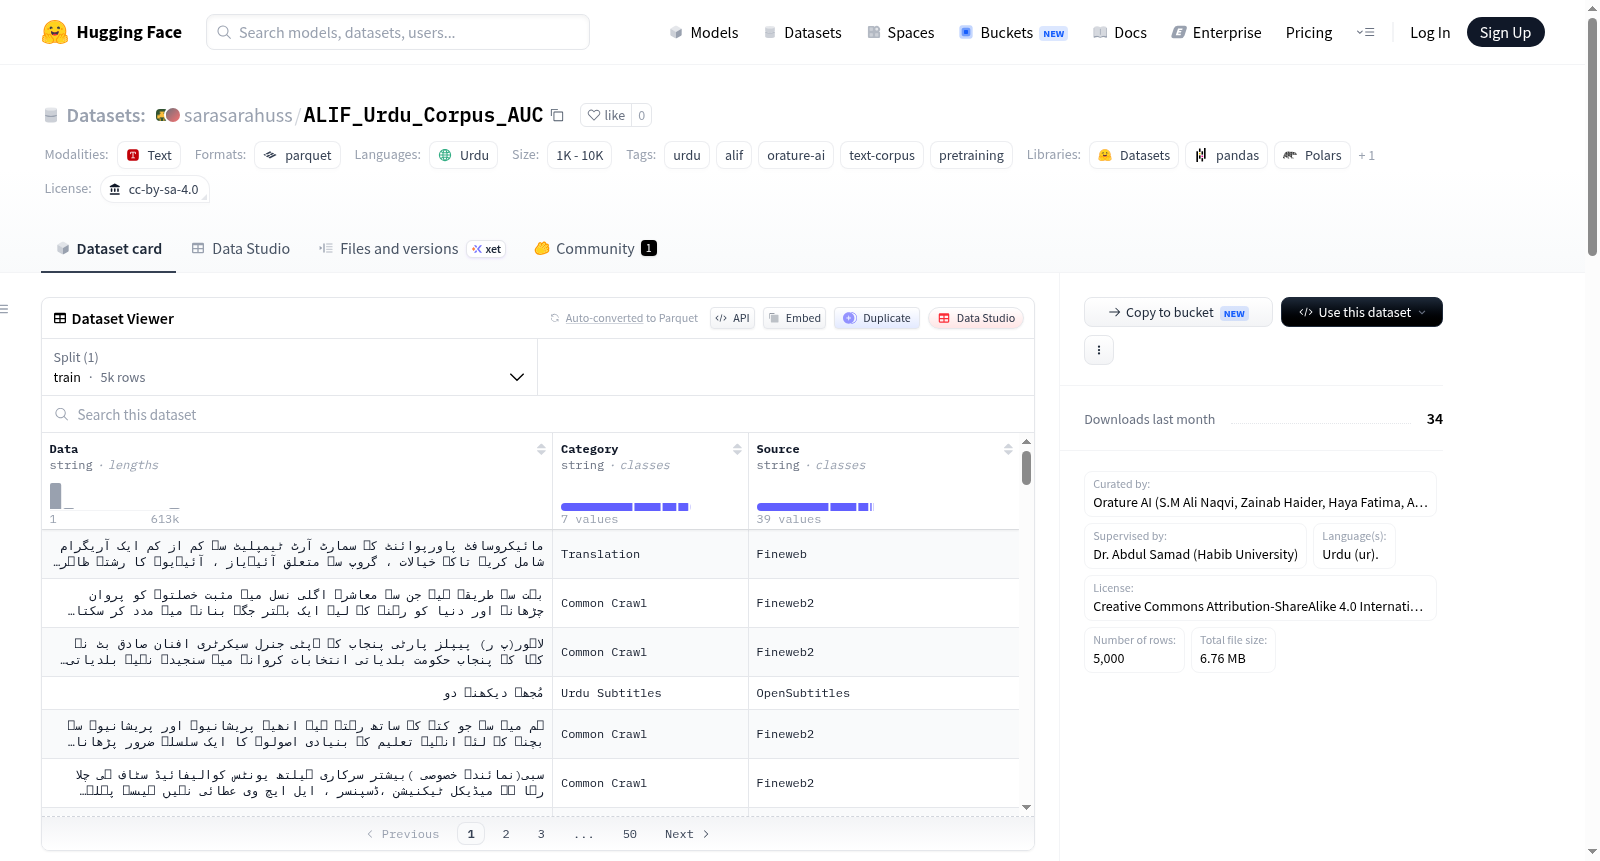
Task: Sort the Data column
Action: click(x=541, y=449)
